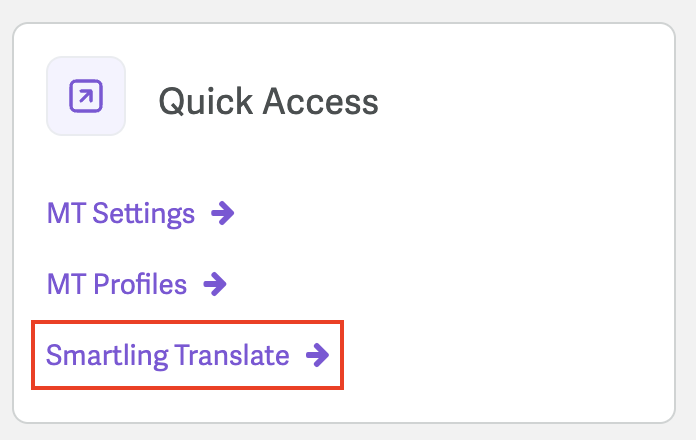Click the arrow icon beside MT Settings
The width and height of the screenshot is (696, 440).
coord(223,213)
